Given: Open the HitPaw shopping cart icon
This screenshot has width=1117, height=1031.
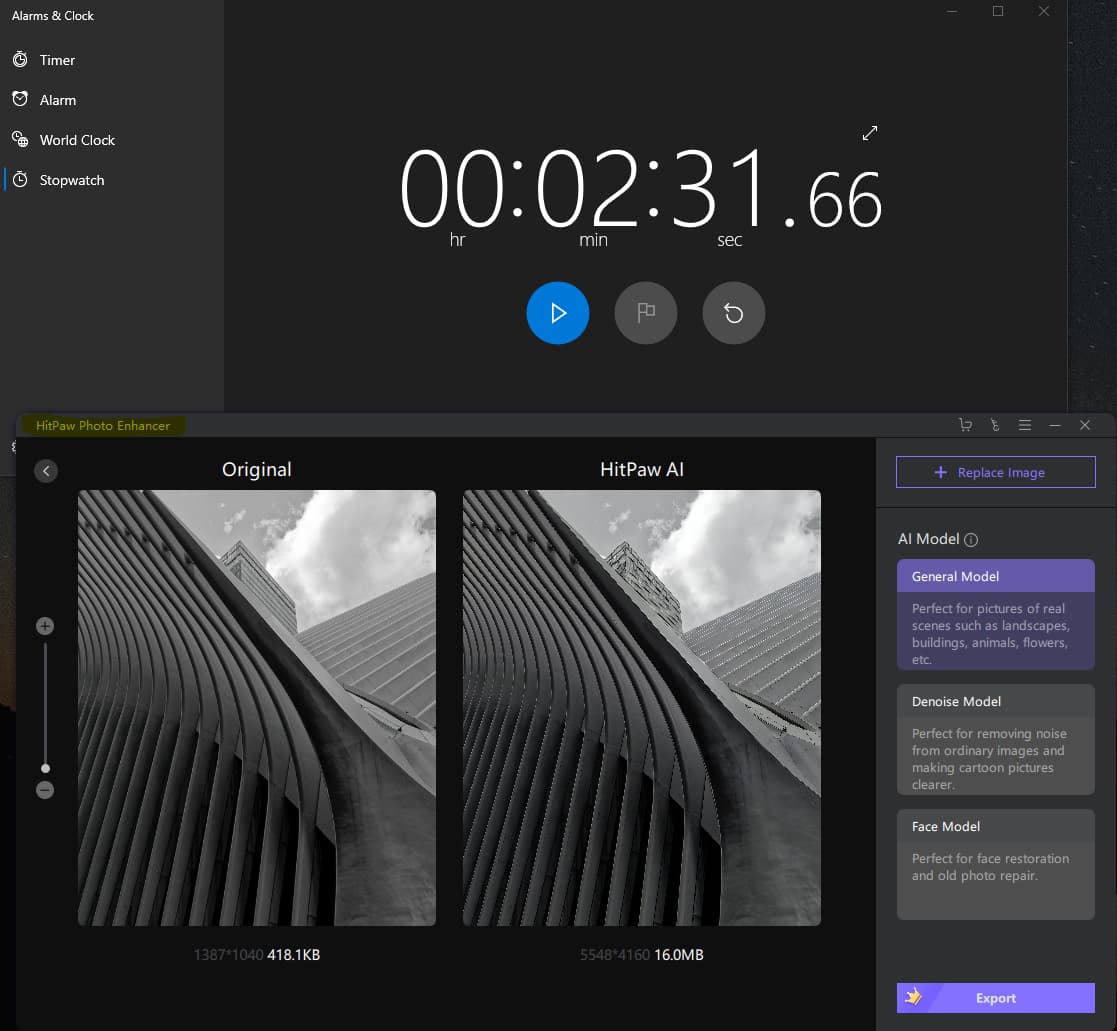Looking at the screenshot, I should pos(965,425).
